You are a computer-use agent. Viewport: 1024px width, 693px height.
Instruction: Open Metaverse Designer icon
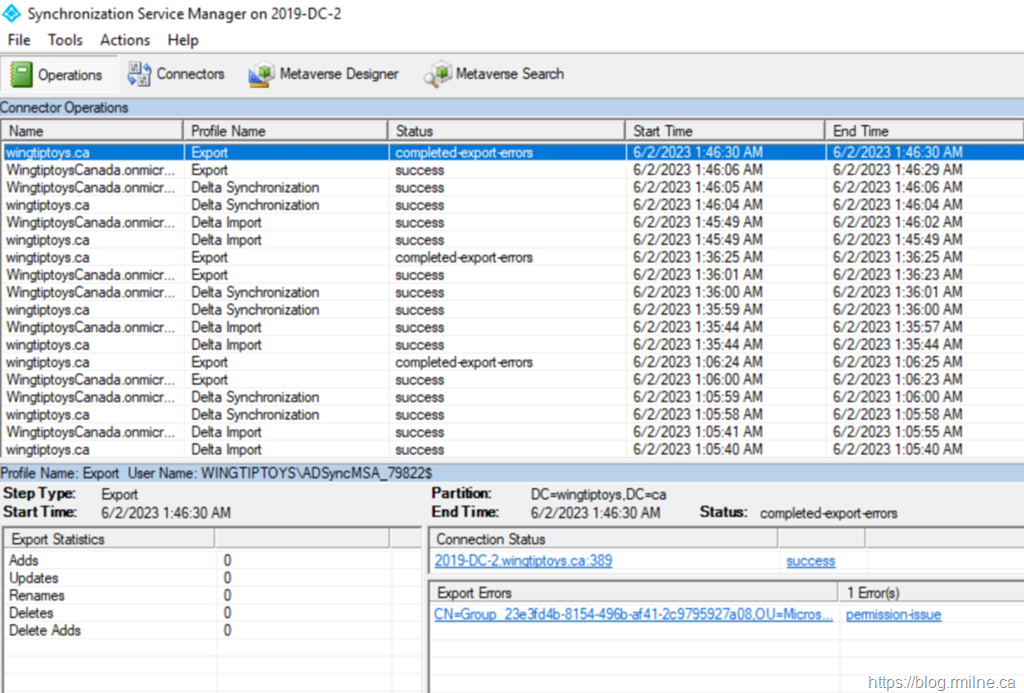point(262,75)
